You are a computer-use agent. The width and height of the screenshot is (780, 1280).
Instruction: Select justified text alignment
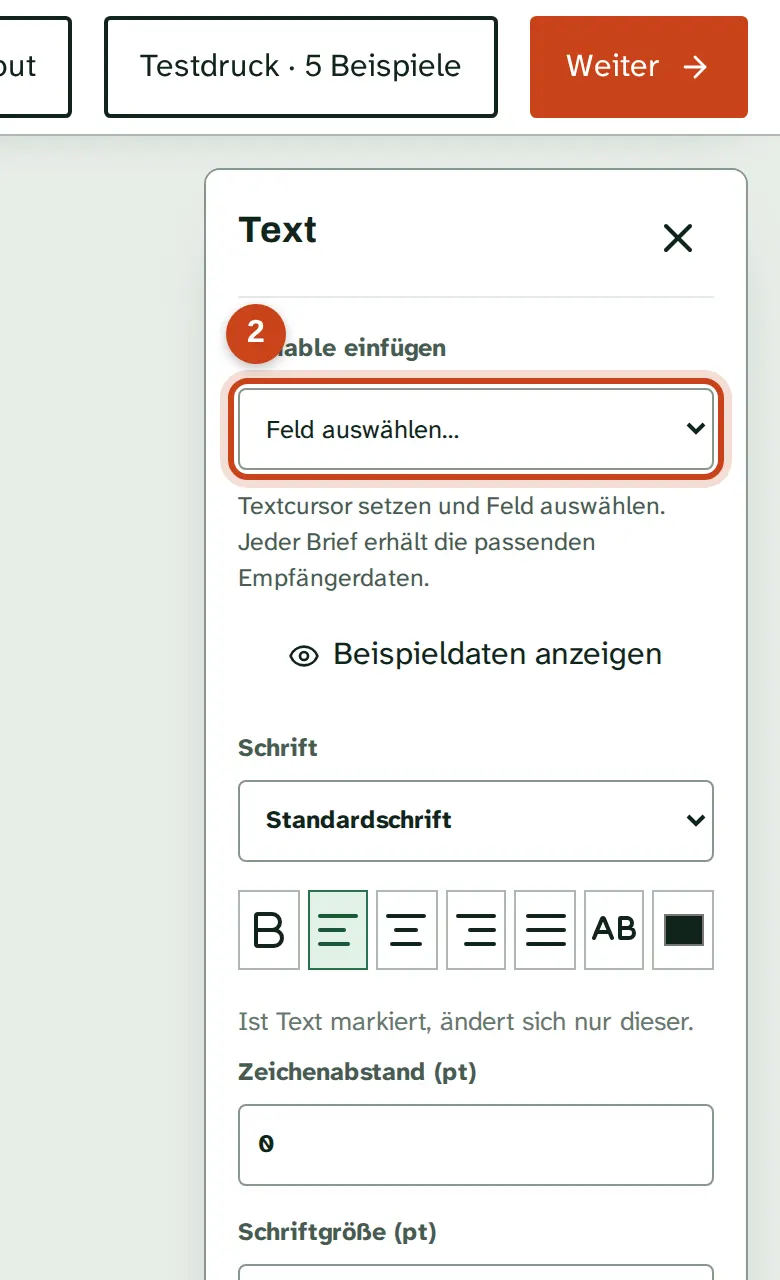click(545, 930)
